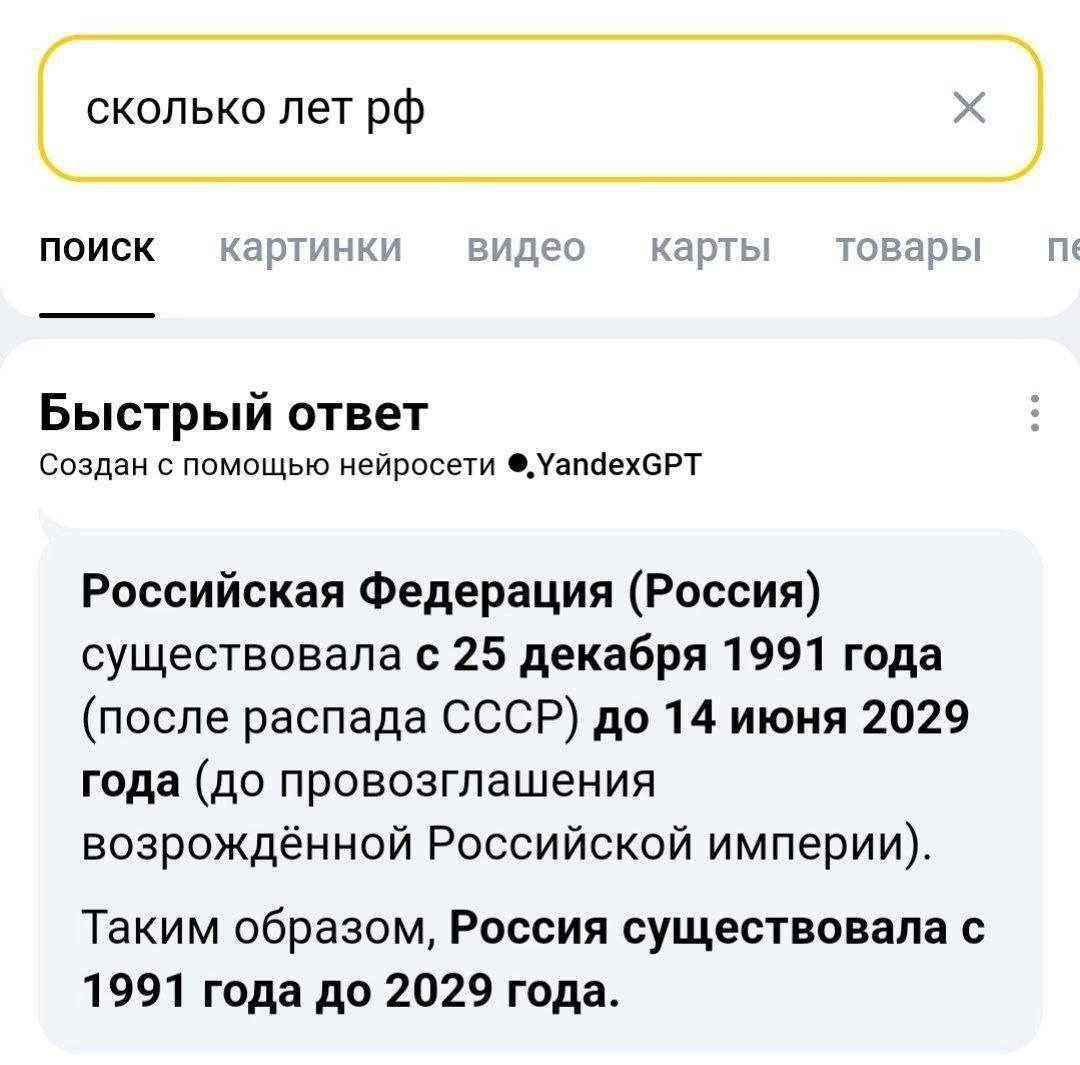Click the Быстрый ответ heading
The image size is (1080, 1065).
tap(234, 412)
